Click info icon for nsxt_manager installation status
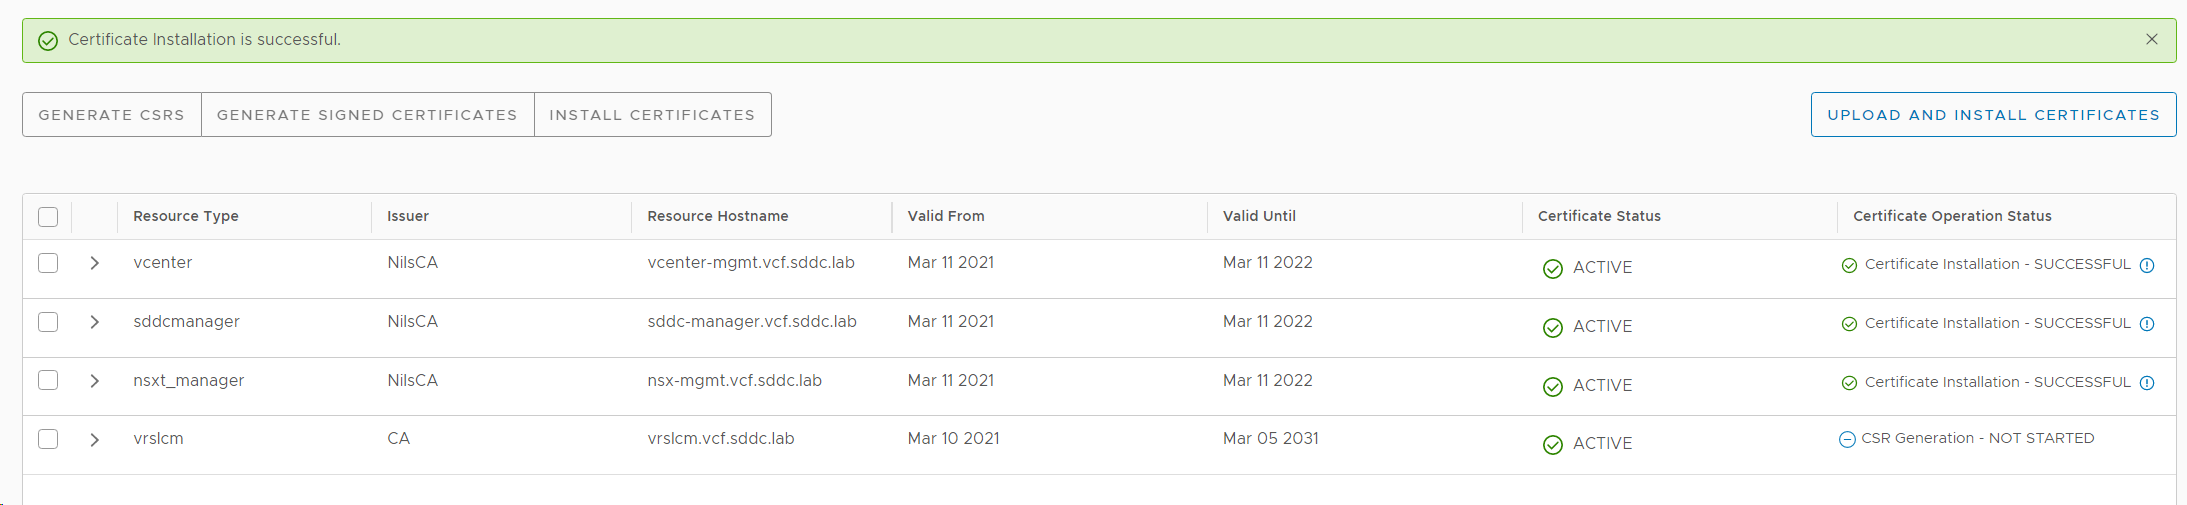Screen dimensions: 2187x505 click(2146, 383)
